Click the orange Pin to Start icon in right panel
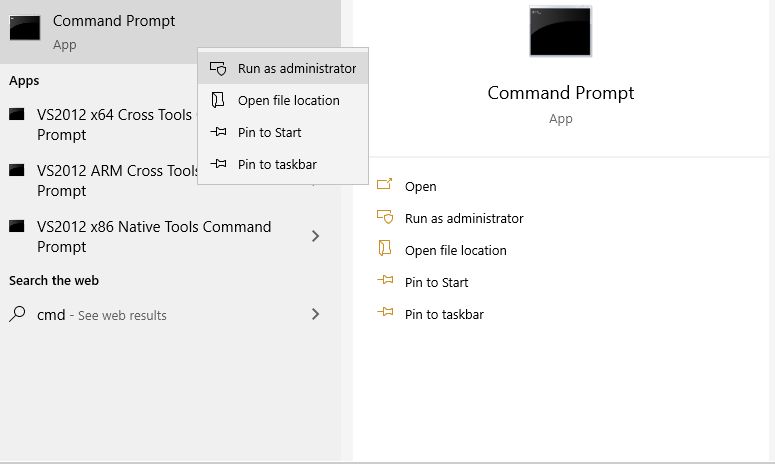The height and width of the screenshot is (464, 775). click(385, 282)
